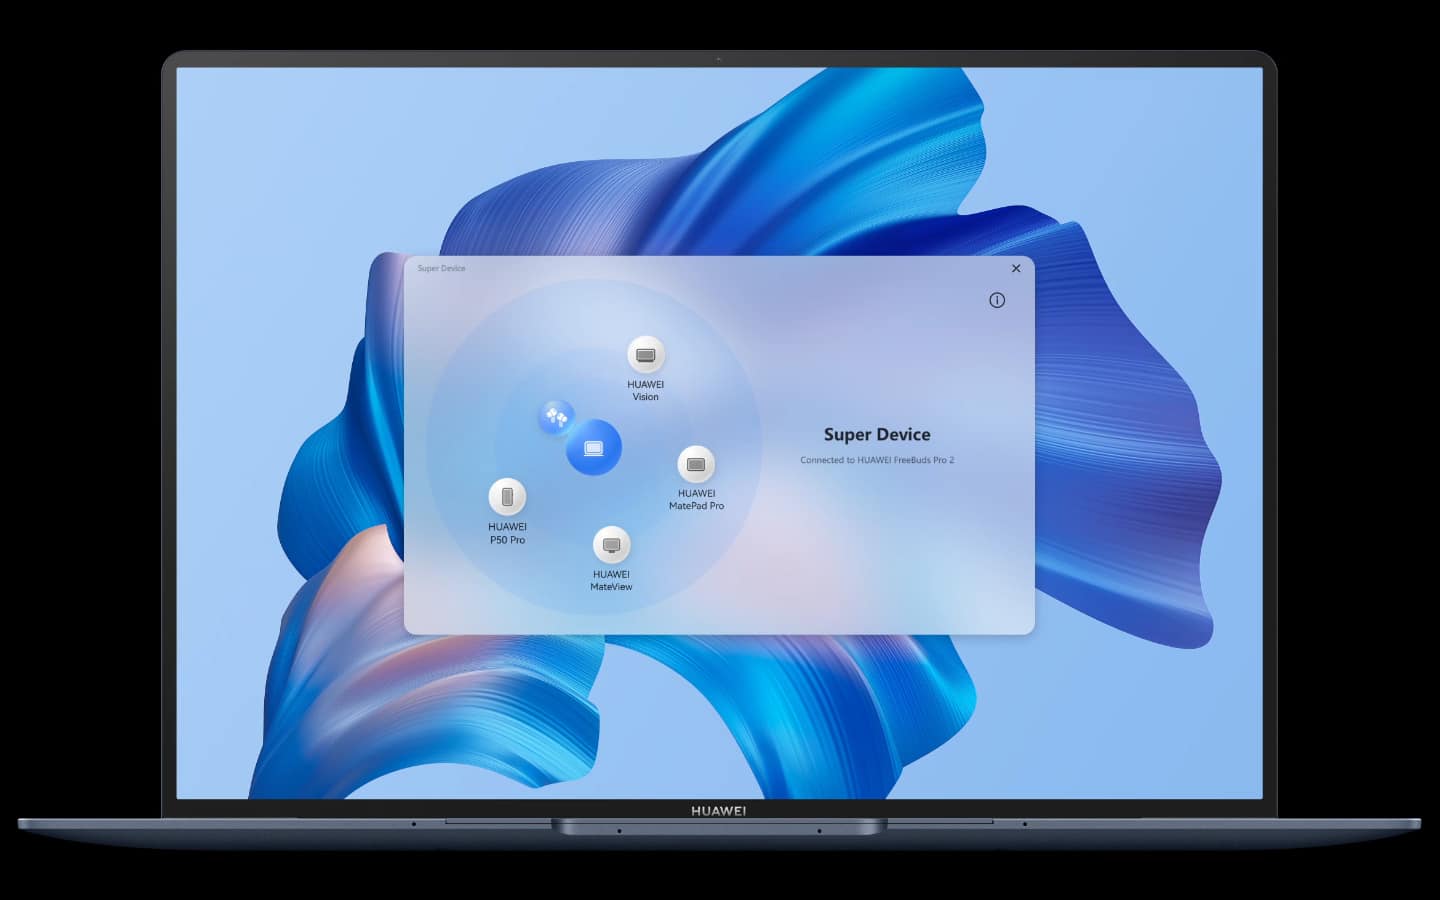Select the HUAWEI Vision device icon
This screenshot has width=1440, height=900.
coord(646,355)
